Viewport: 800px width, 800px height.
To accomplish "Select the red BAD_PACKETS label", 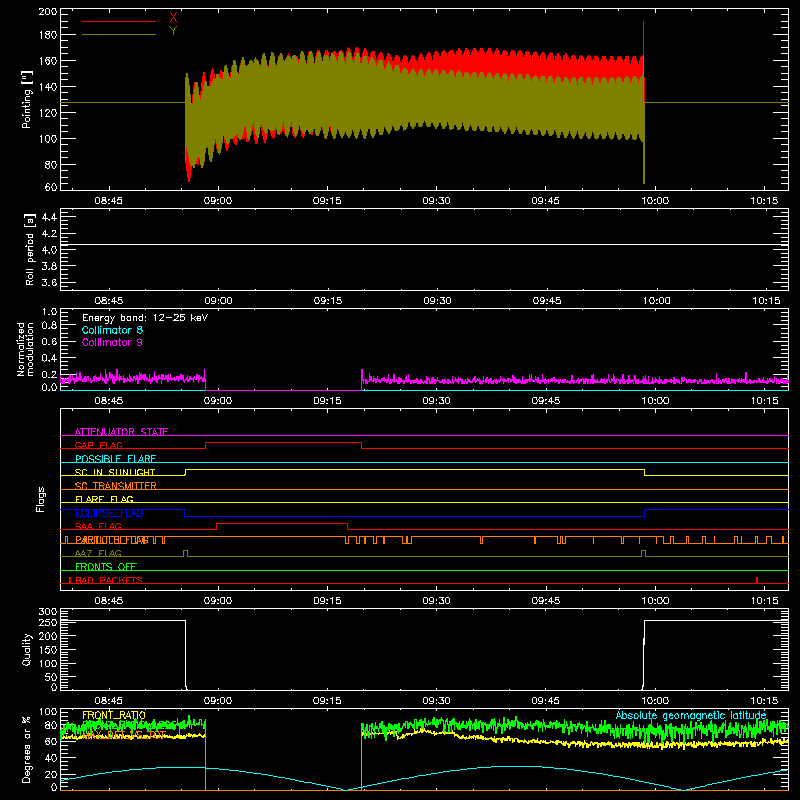I will tap(109, 580).
